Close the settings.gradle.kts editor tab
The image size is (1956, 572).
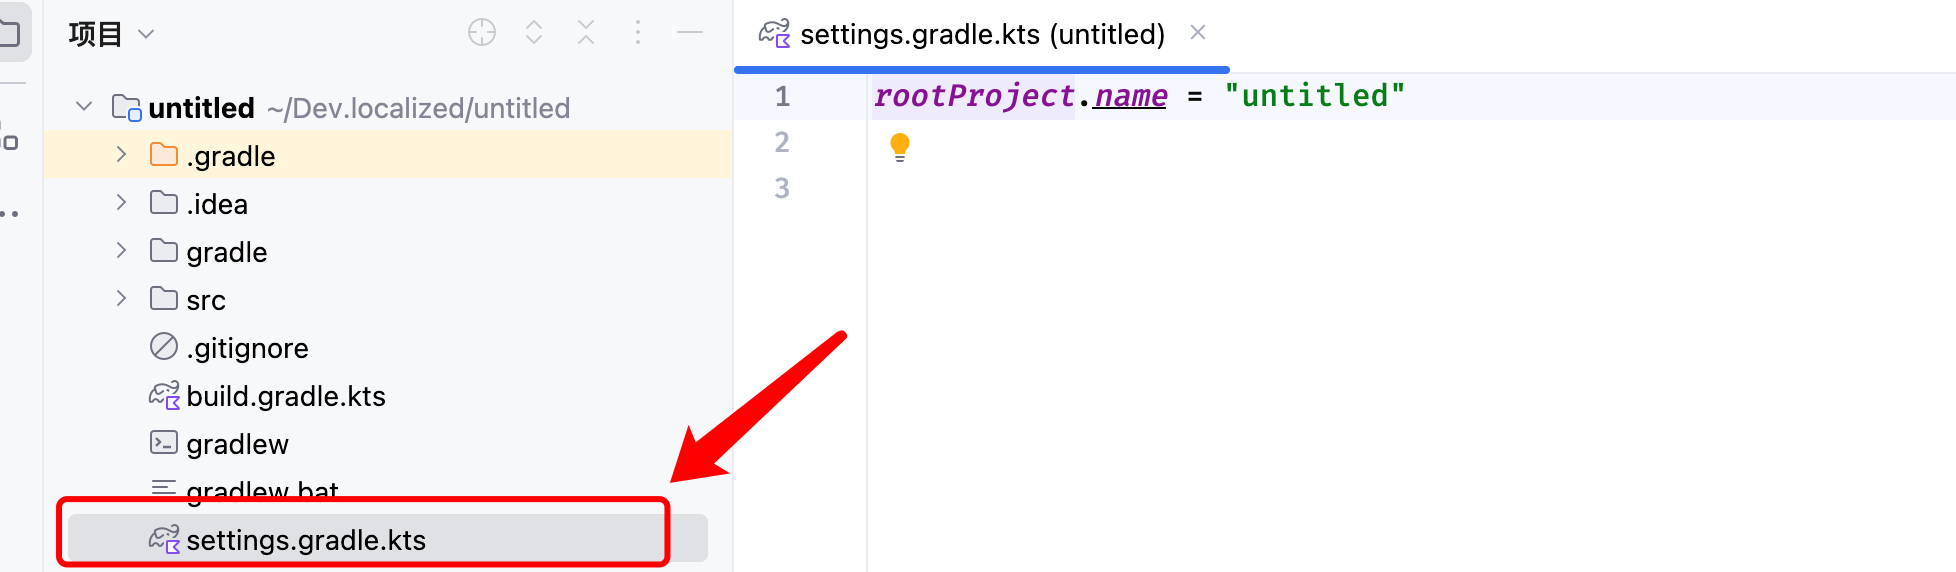coord(1198,33)
